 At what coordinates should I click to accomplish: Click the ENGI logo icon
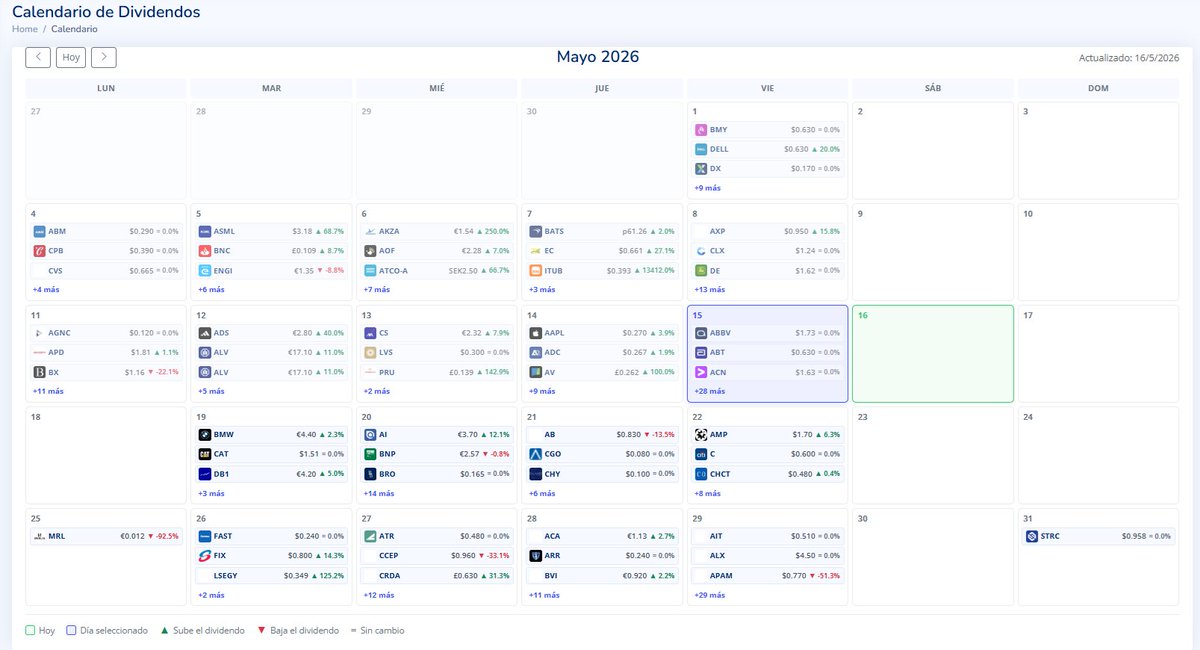pos(205,270)
